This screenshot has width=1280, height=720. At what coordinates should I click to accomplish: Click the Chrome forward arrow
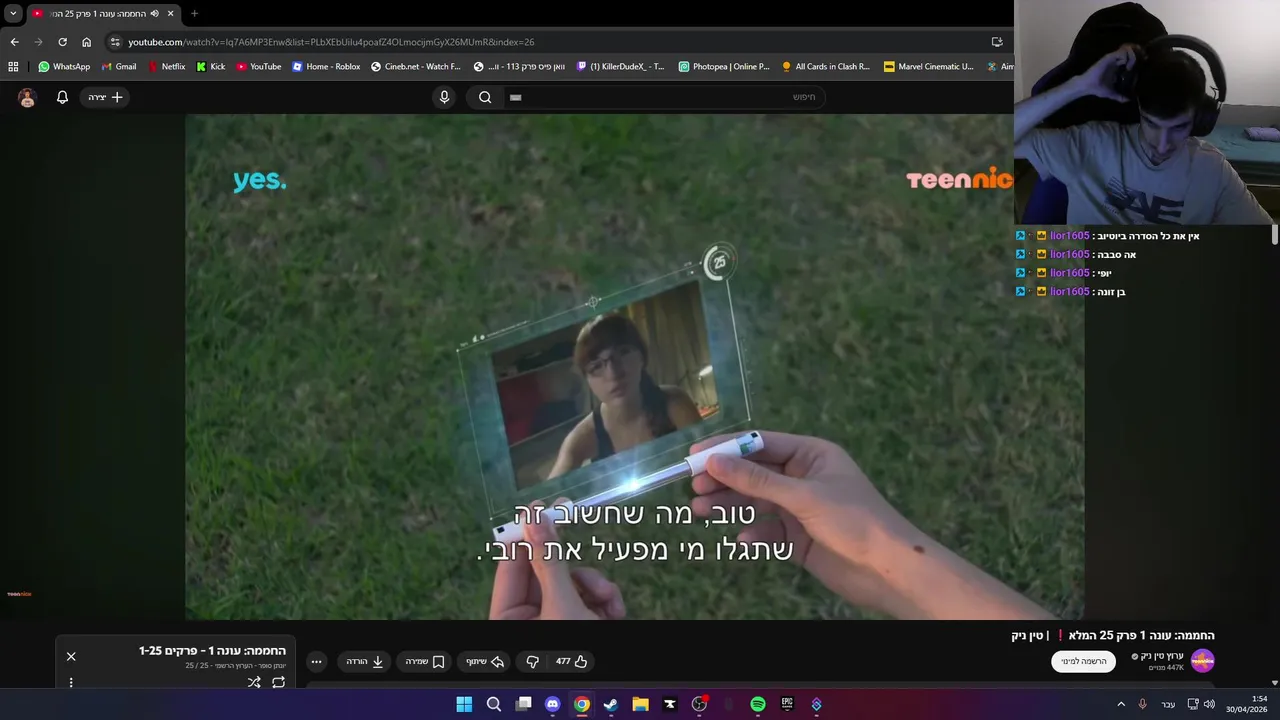(38, 42)
